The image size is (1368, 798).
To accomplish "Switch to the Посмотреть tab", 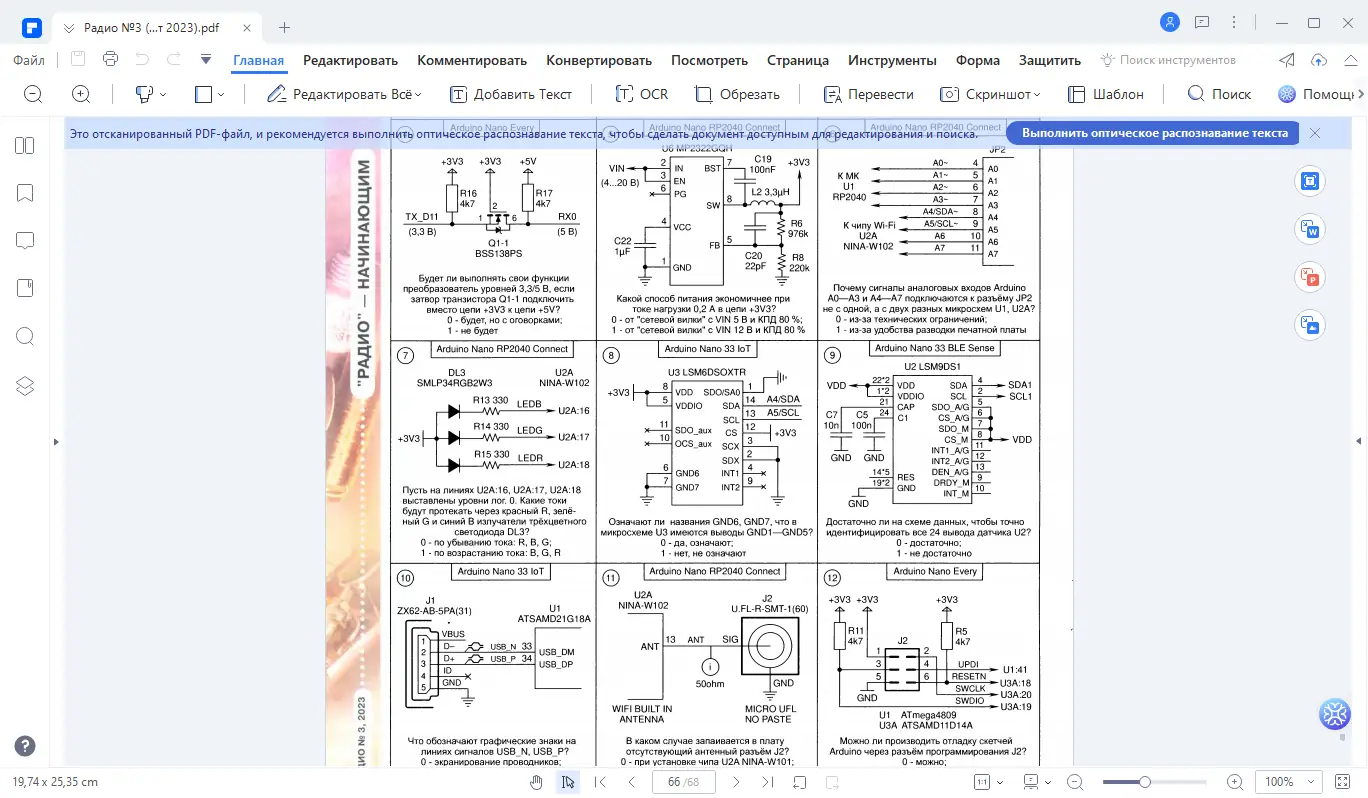I will pos(709,60).
